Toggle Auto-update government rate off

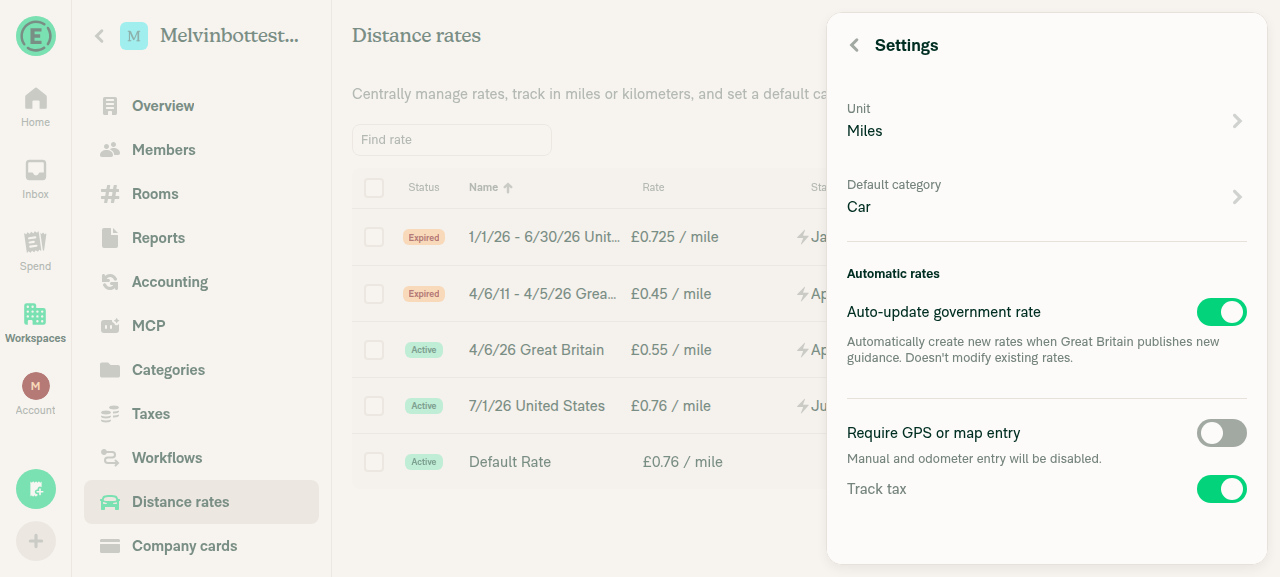[x=1222, y=312]
